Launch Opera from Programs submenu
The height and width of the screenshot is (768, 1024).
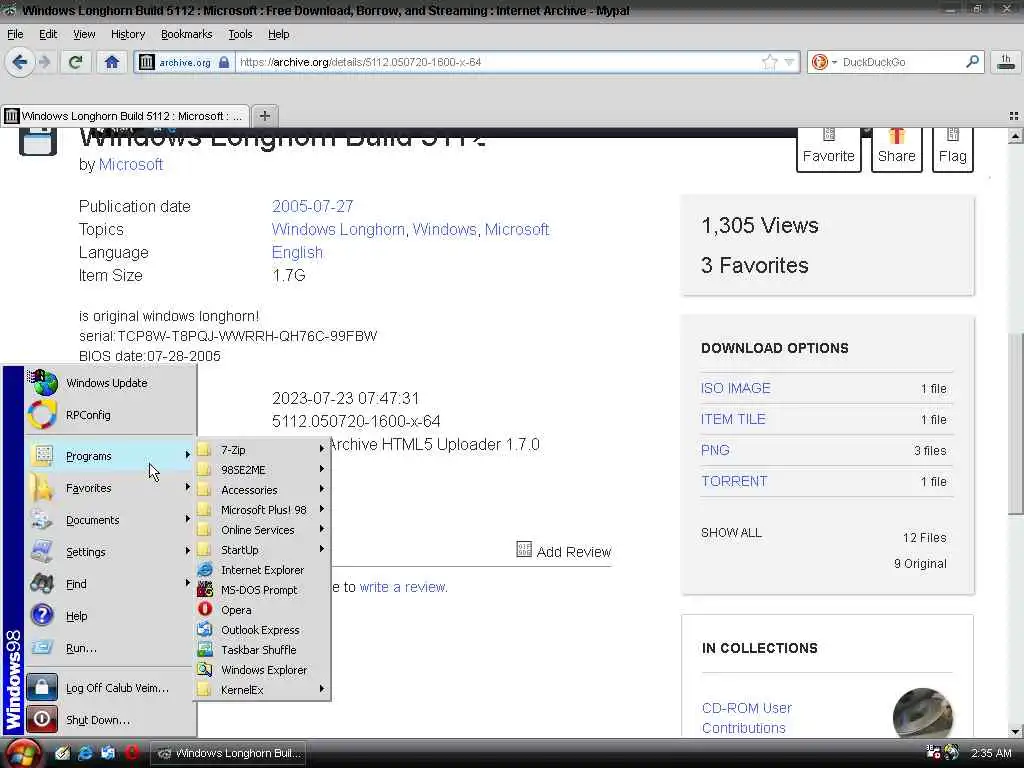click(x=262, y=609)
